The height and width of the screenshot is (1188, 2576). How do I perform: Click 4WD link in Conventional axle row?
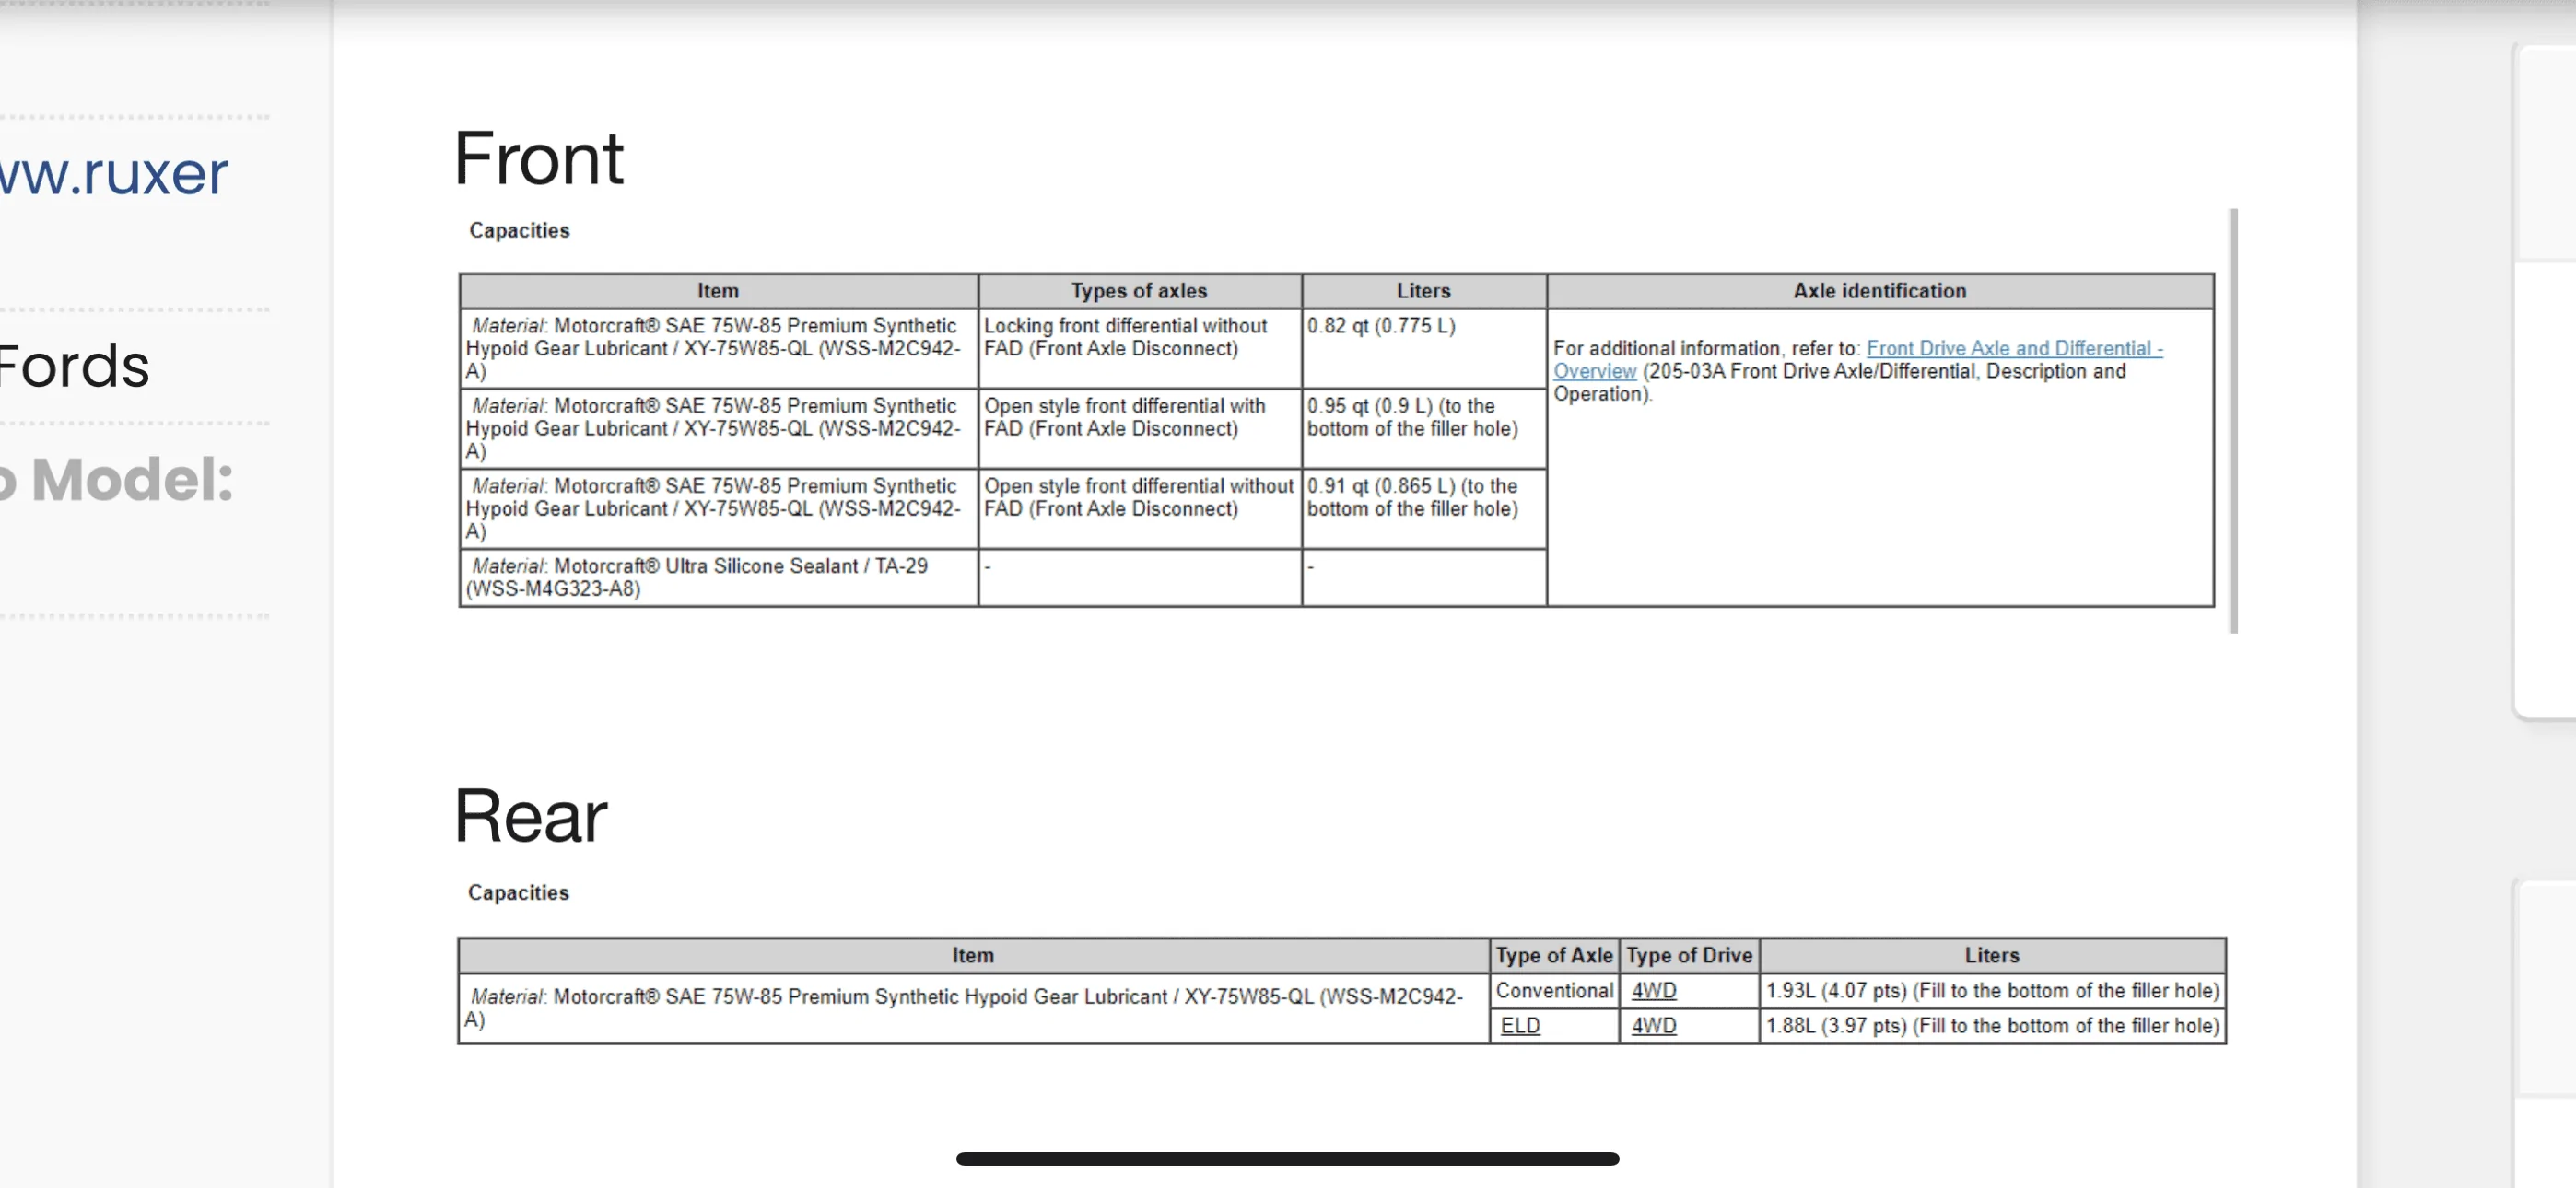[x=1653, y=990]
